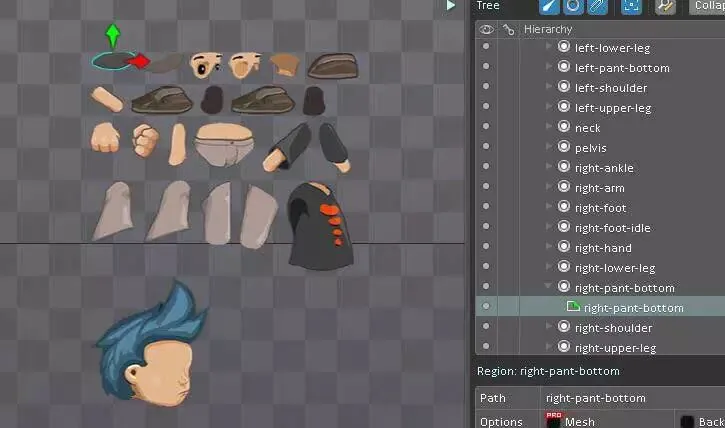The image size is (725, 428).
Task: Click the slot icon beside left-shoulder
Action: 564,86
